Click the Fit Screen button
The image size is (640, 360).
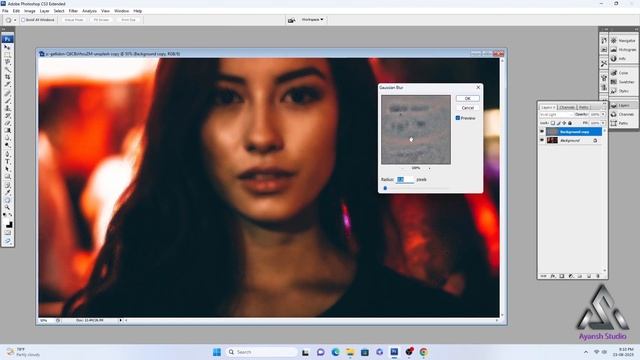pyautogui.click(x=101, y=20)
